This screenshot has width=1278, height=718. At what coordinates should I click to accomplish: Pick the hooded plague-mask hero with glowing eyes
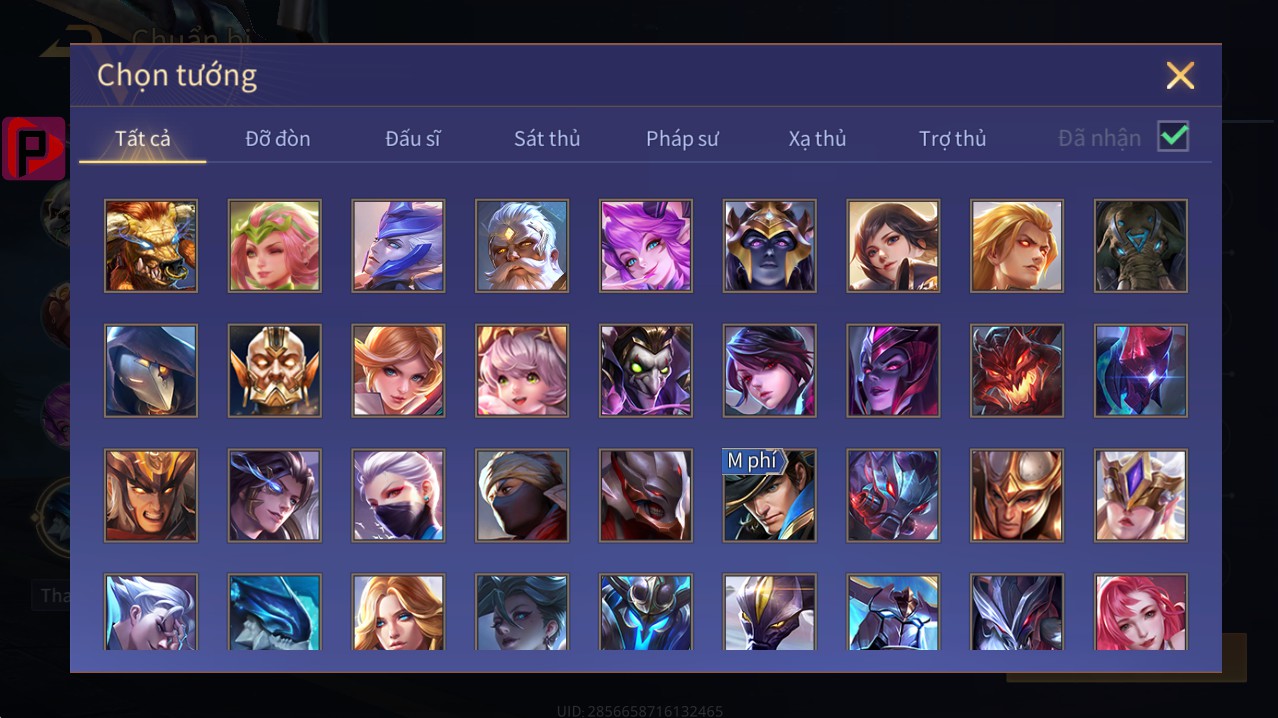151,371
